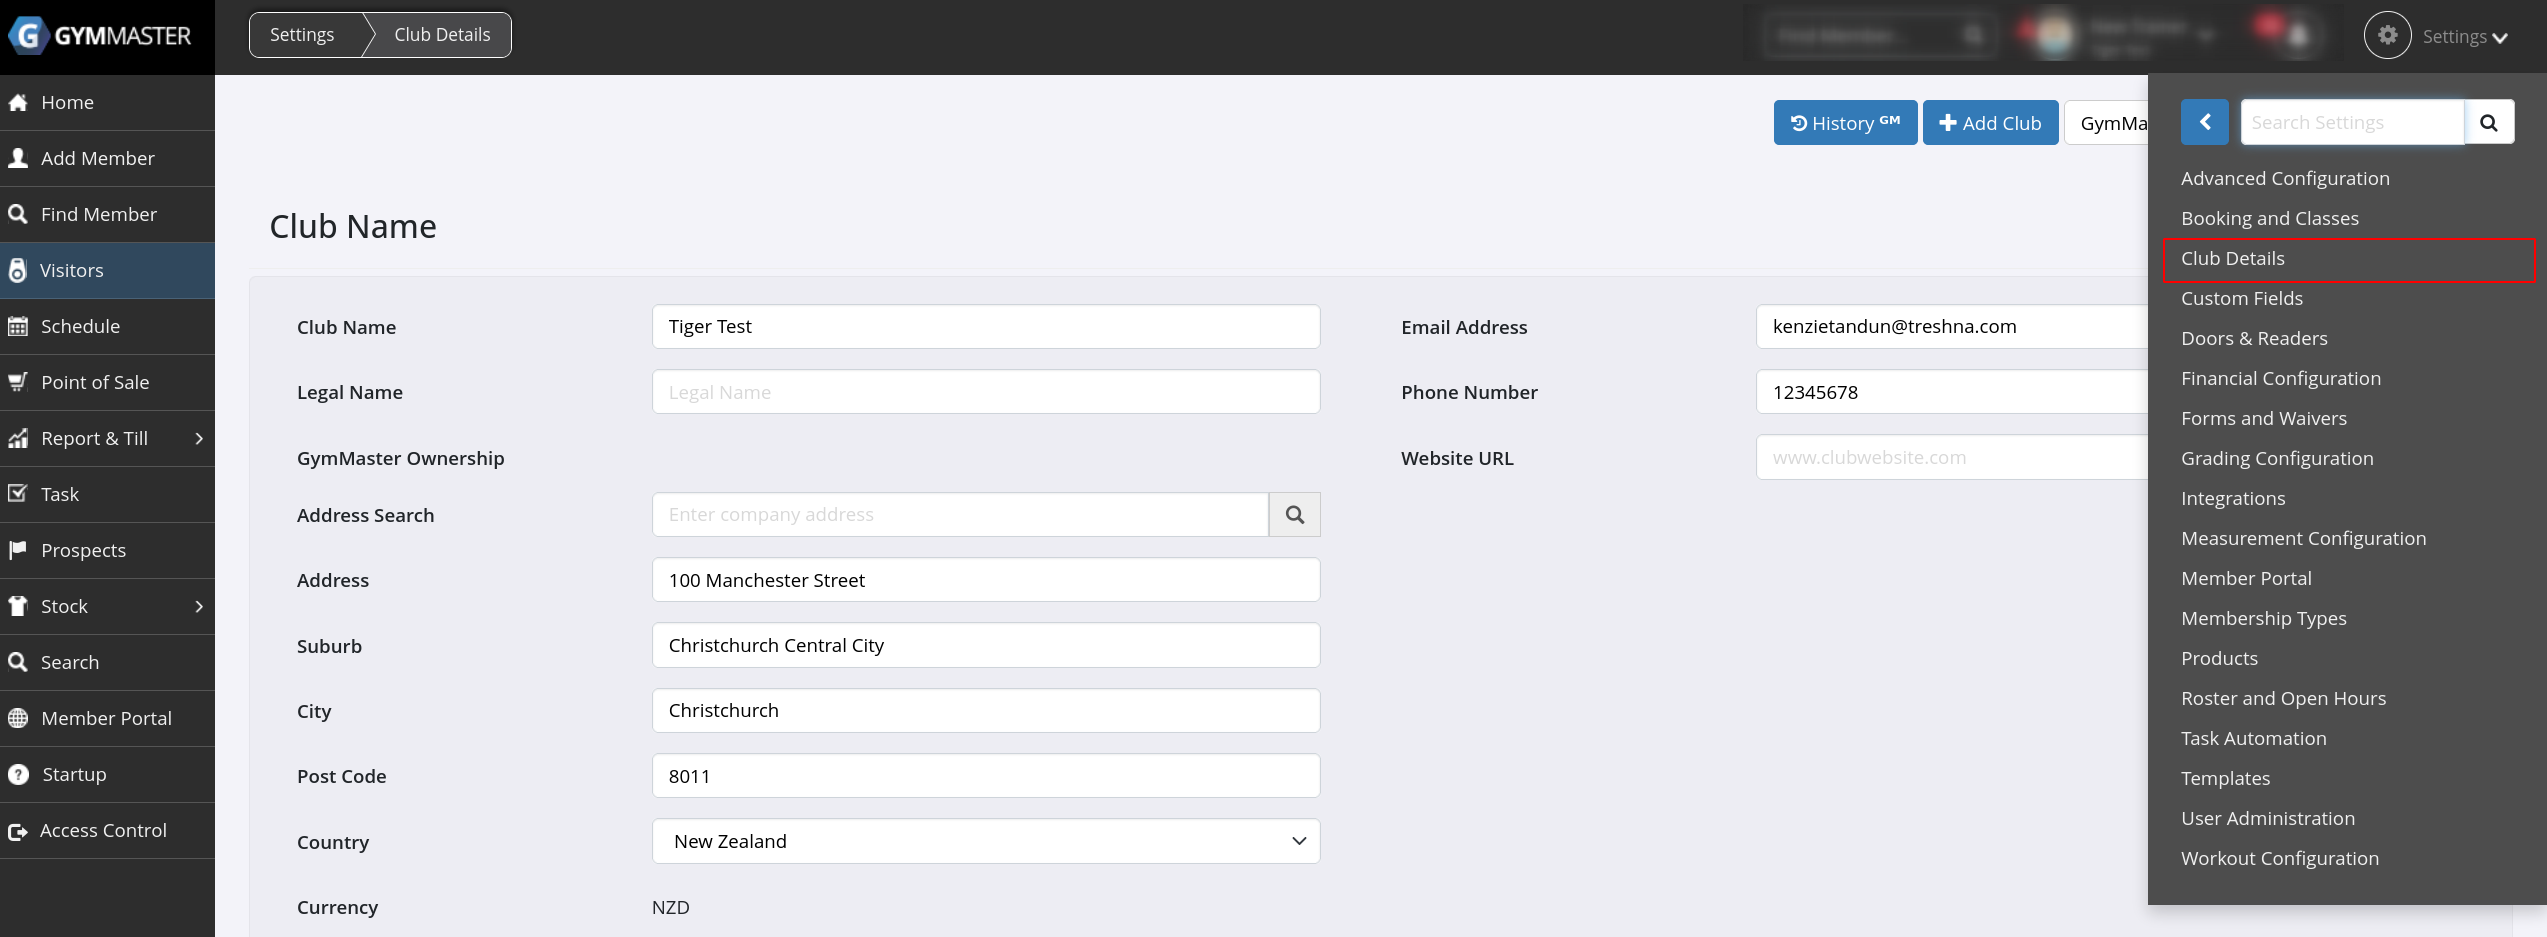
Task: Collapse settings panel with back arrow
Action: pyautogui.click(x=2204, y=123)
